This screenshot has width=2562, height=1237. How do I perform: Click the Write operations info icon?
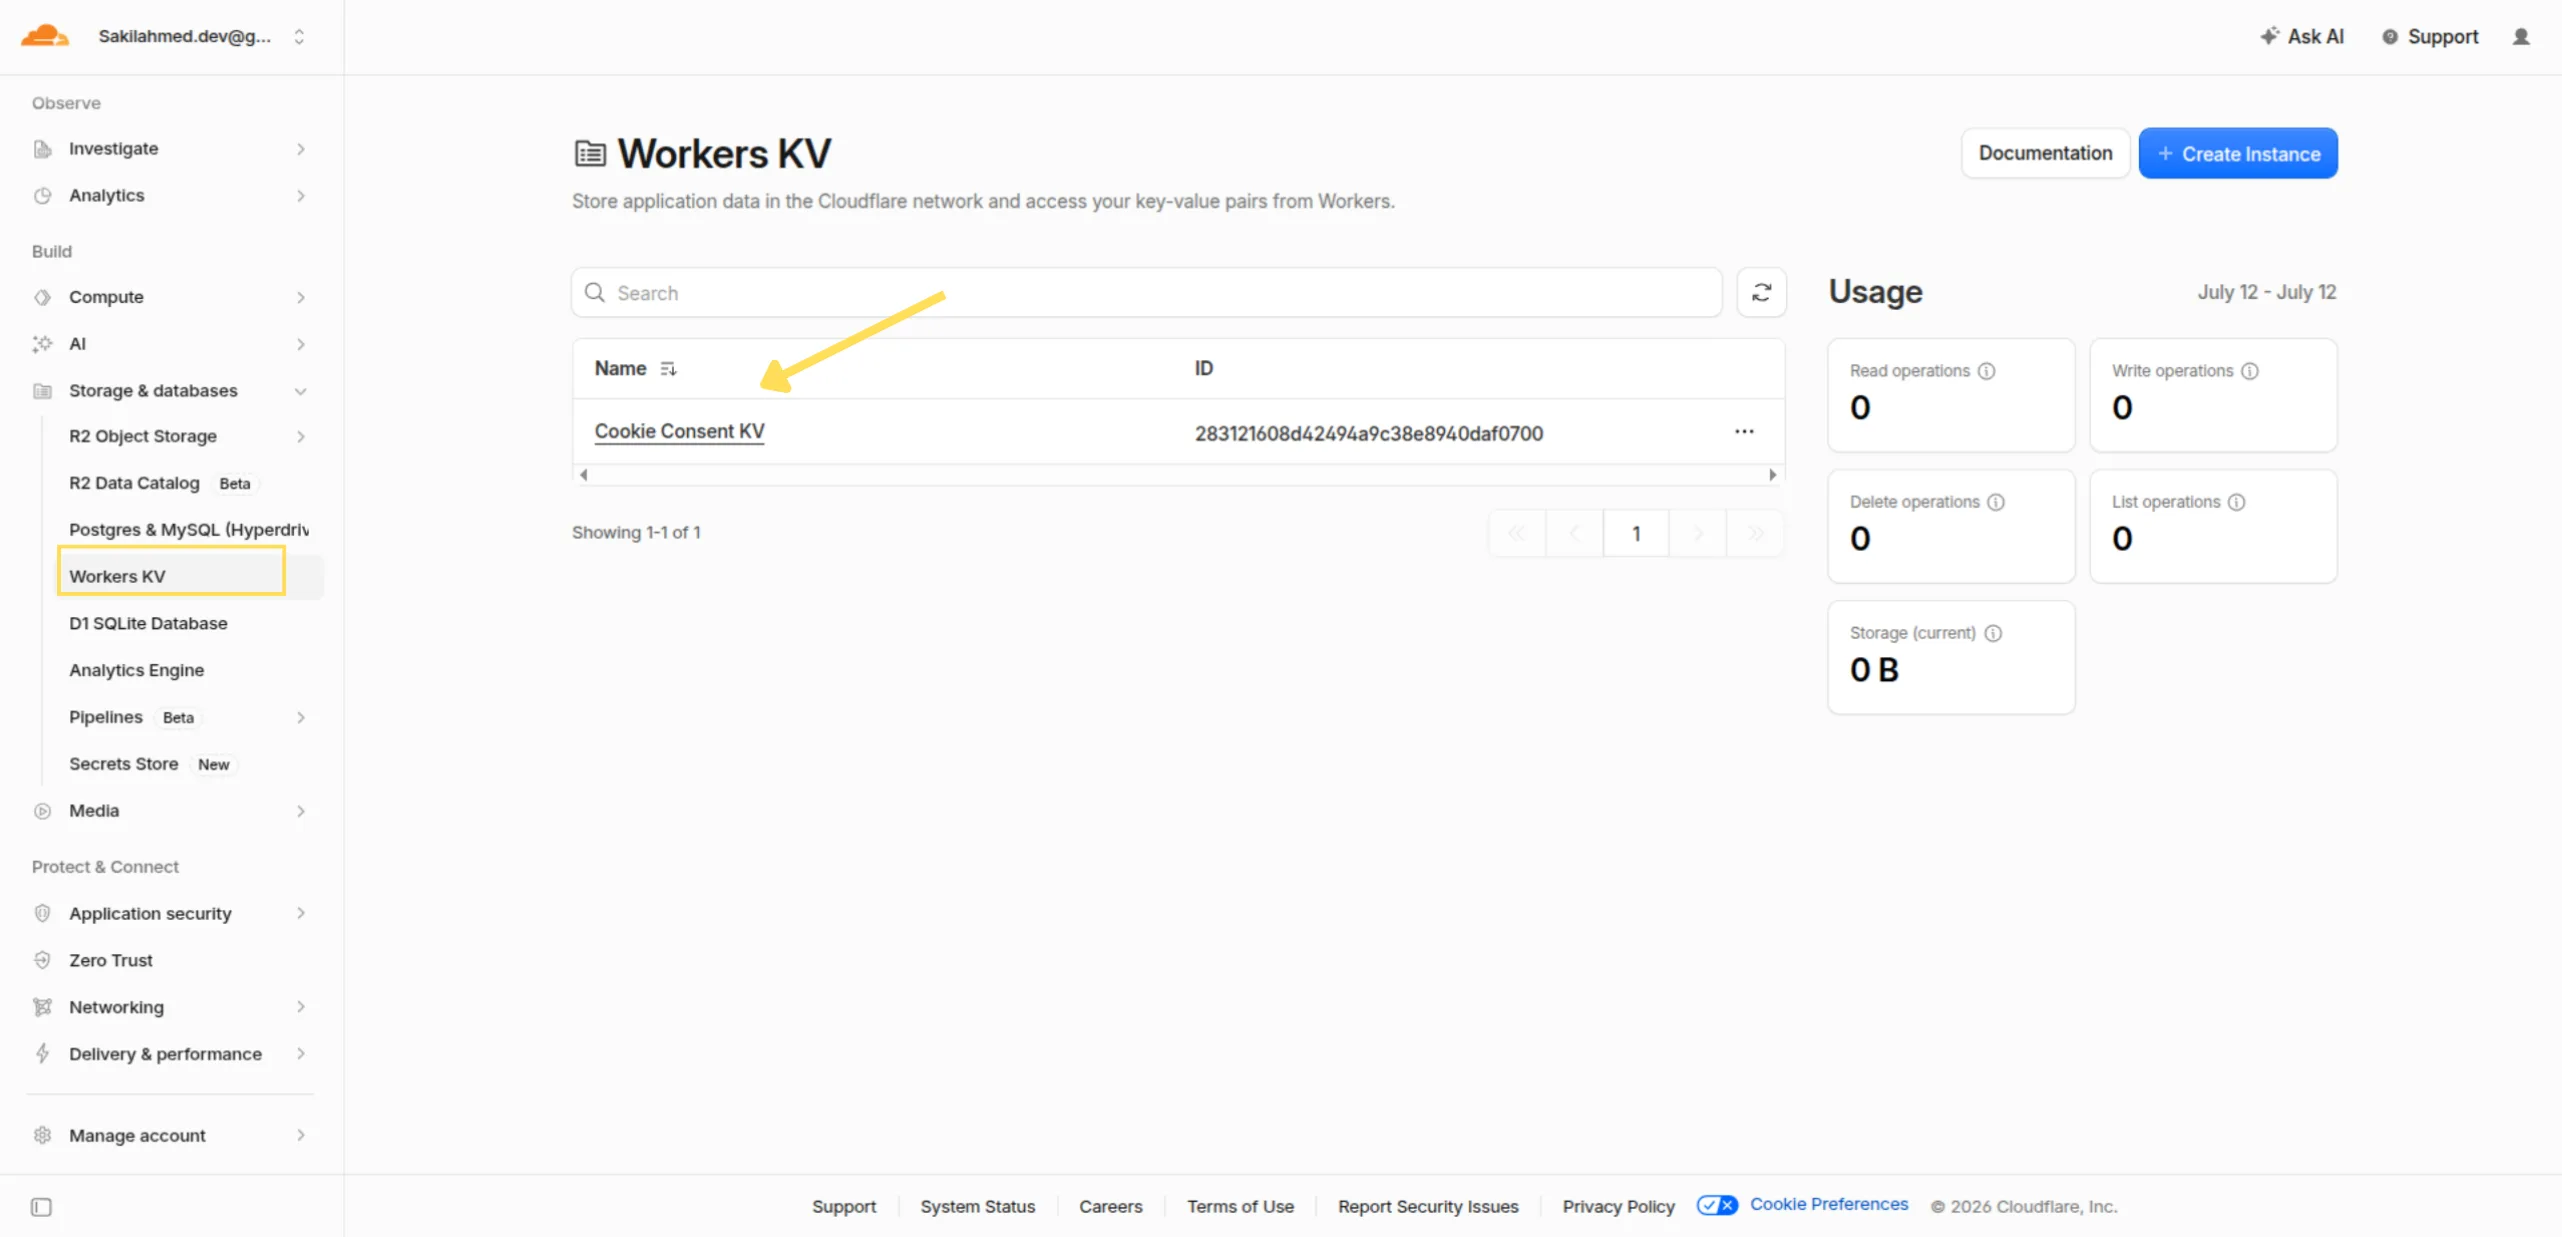pyautogui.click(x=2249, y=371)
